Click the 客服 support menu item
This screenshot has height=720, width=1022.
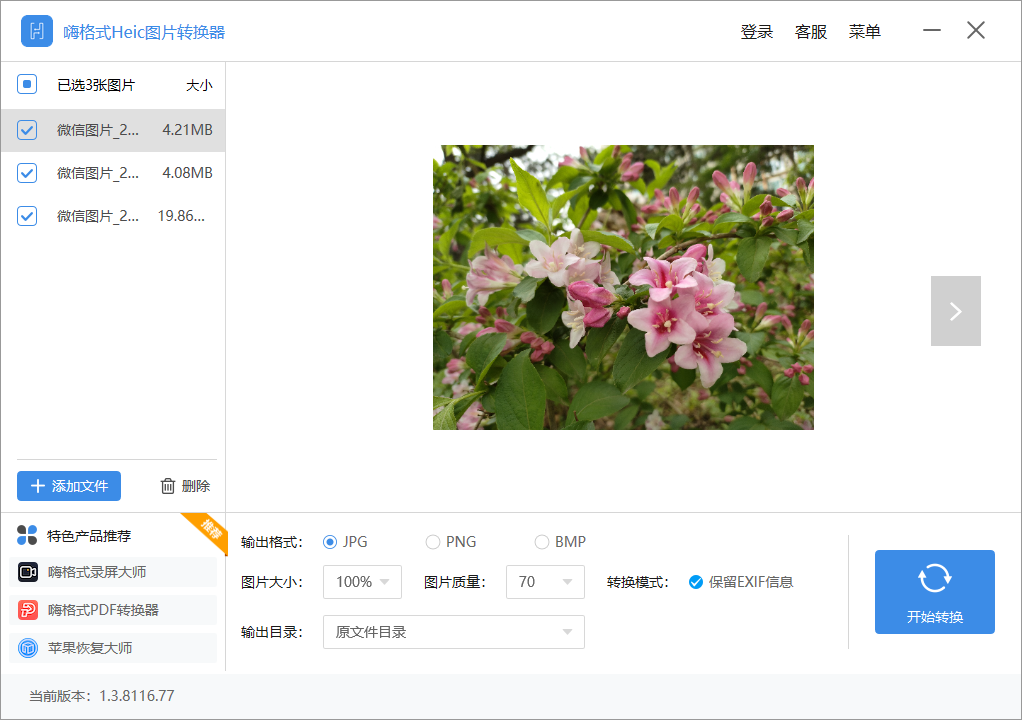[x=810, y=31]
